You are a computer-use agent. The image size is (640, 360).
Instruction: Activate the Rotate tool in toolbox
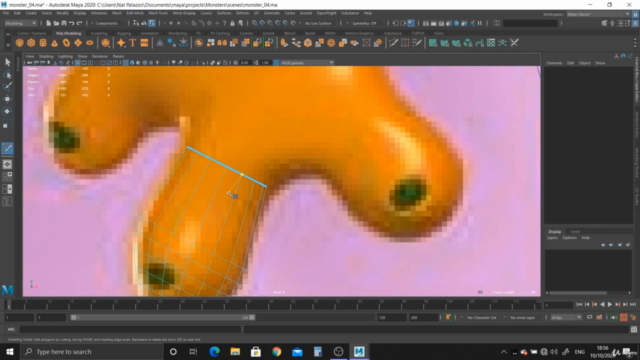pos(7,111)
